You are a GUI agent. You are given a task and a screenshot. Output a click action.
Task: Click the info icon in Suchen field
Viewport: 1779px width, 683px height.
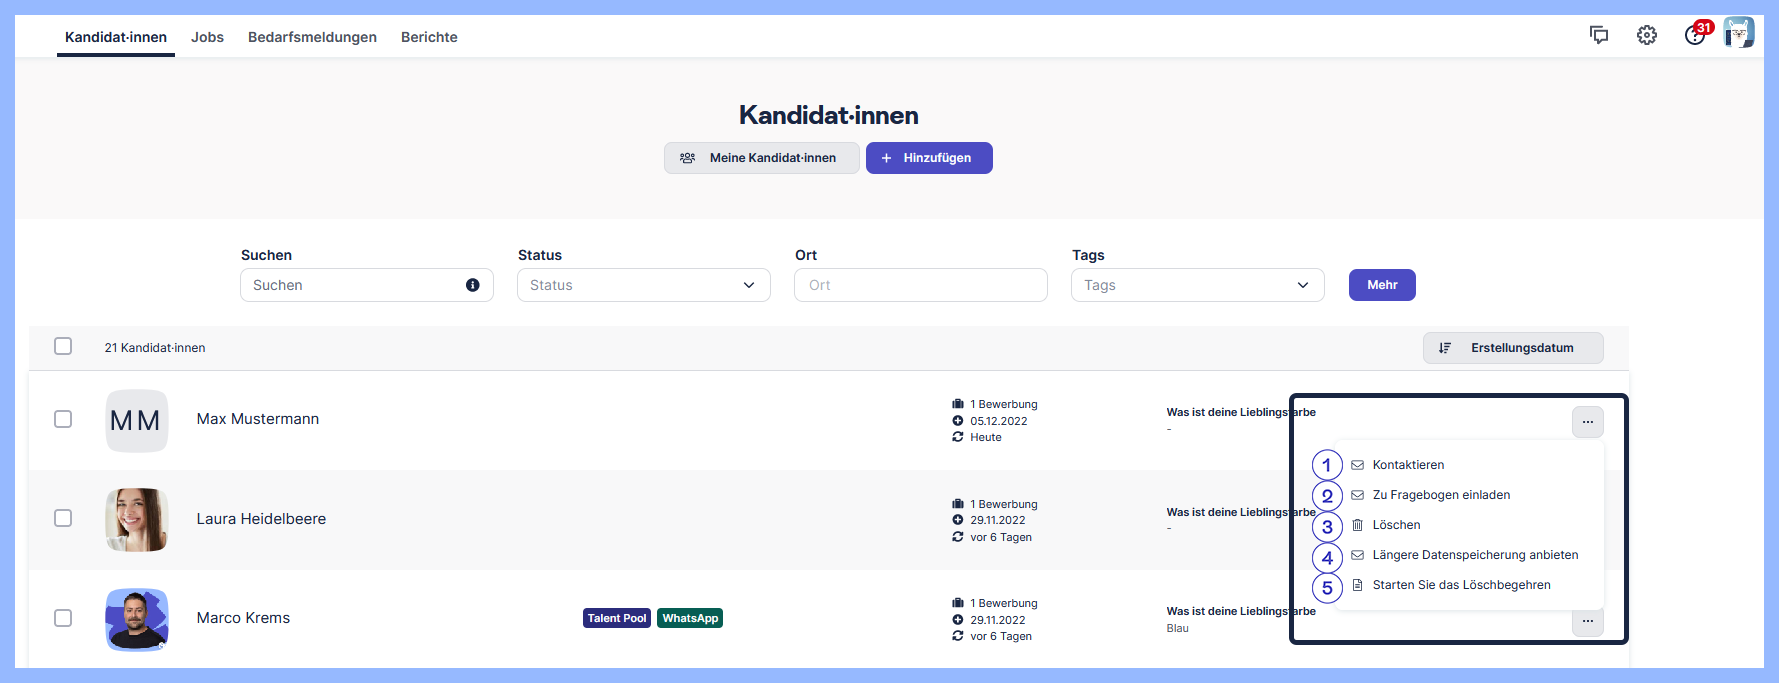click(x=472, y=285)
